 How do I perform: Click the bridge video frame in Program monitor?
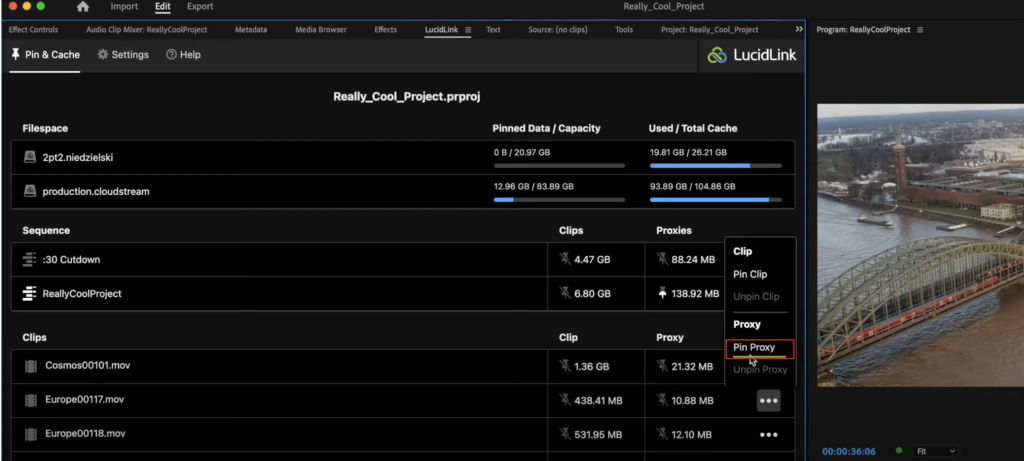point(920,245)
